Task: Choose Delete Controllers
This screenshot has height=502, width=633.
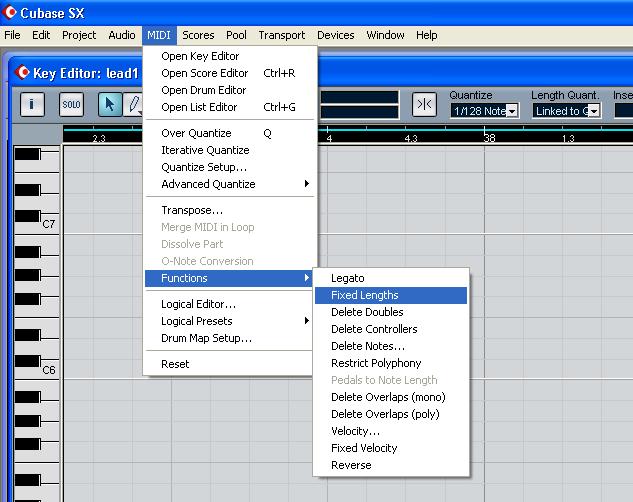Action: pyautogui.click(x=391, y=329)
